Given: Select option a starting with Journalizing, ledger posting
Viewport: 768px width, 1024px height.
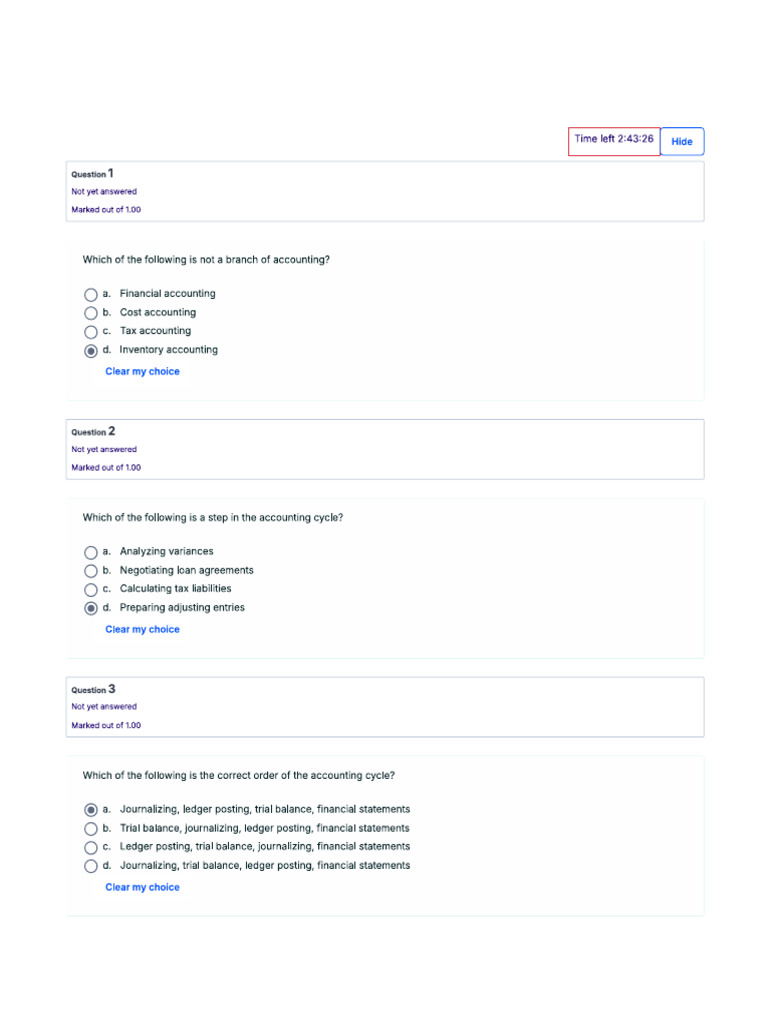Looking at the screenshot, I should click(x=91, y=810).
